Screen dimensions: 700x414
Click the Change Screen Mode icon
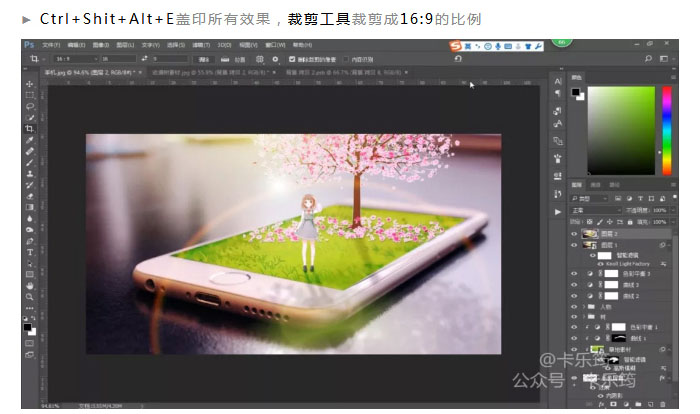(x=30, y=355)
